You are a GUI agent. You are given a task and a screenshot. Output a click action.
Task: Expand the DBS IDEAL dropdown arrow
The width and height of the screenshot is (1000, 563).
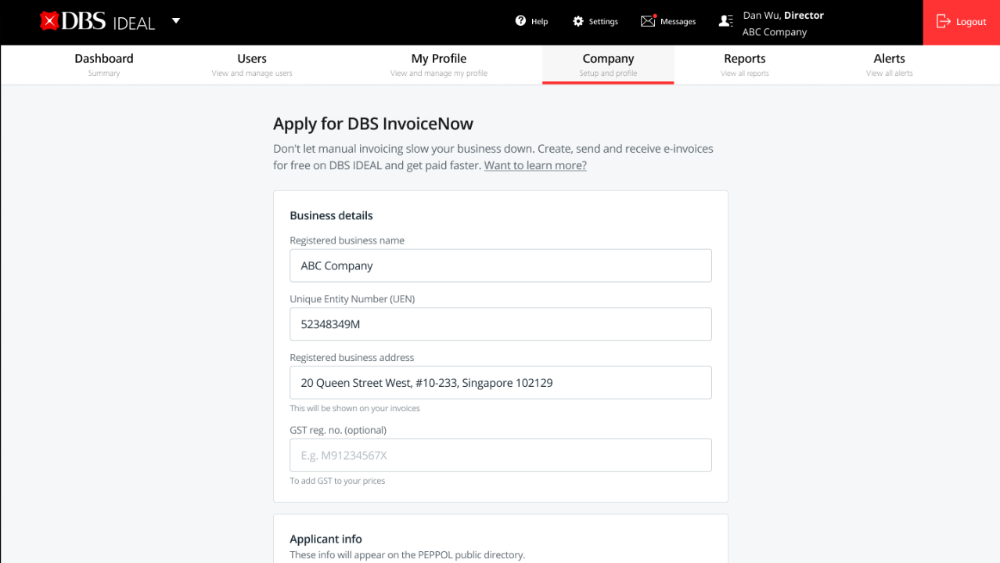[x=176, y=21]
